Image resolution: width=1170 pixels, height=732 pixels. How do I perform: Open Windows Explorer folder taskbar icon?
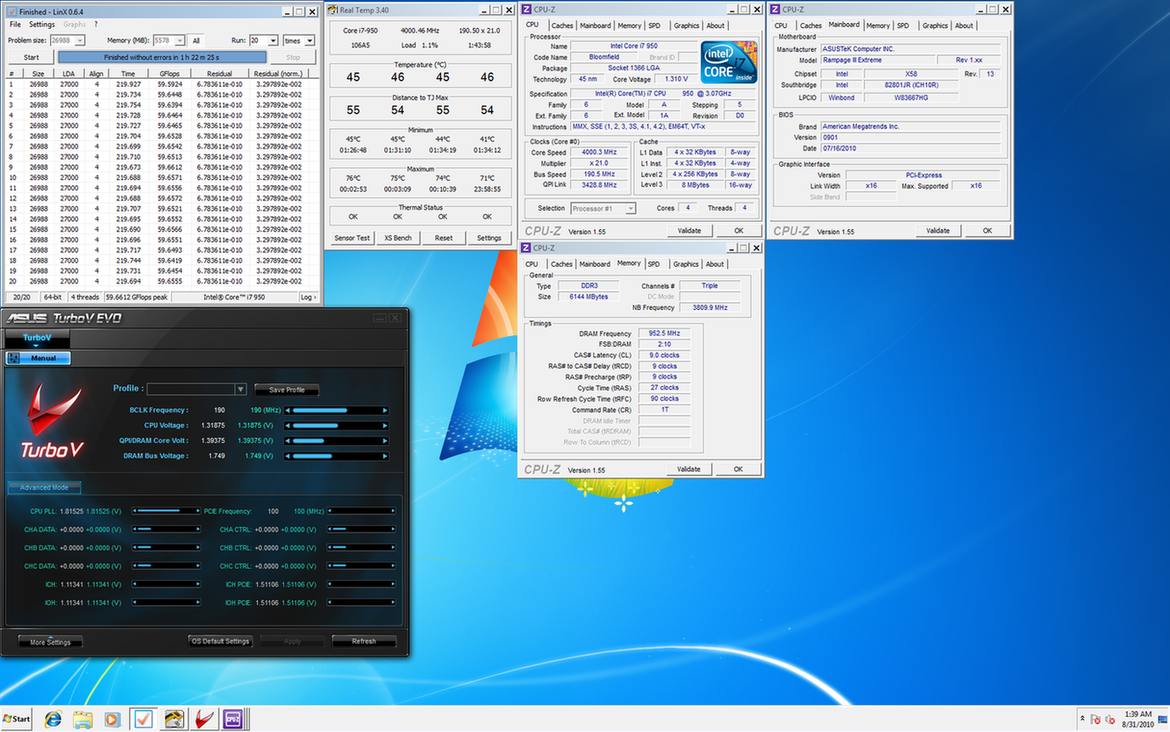pyautogui.click(x=82, y=719)
